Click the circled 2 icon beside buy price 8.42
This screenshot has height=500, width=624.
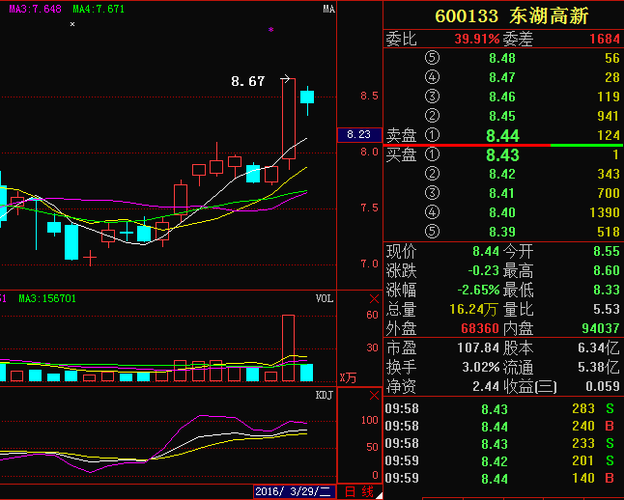432,174
